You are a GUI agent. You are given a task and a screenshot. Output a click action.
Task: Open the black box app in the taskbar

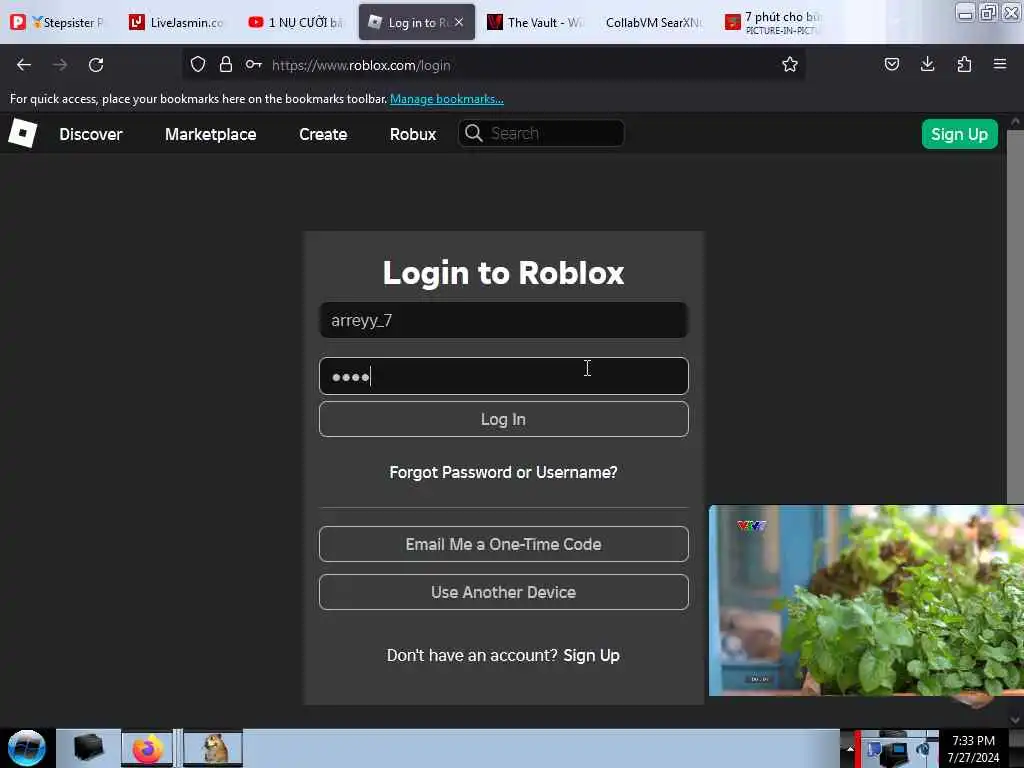pyautogui.click(x=88, y=748)
